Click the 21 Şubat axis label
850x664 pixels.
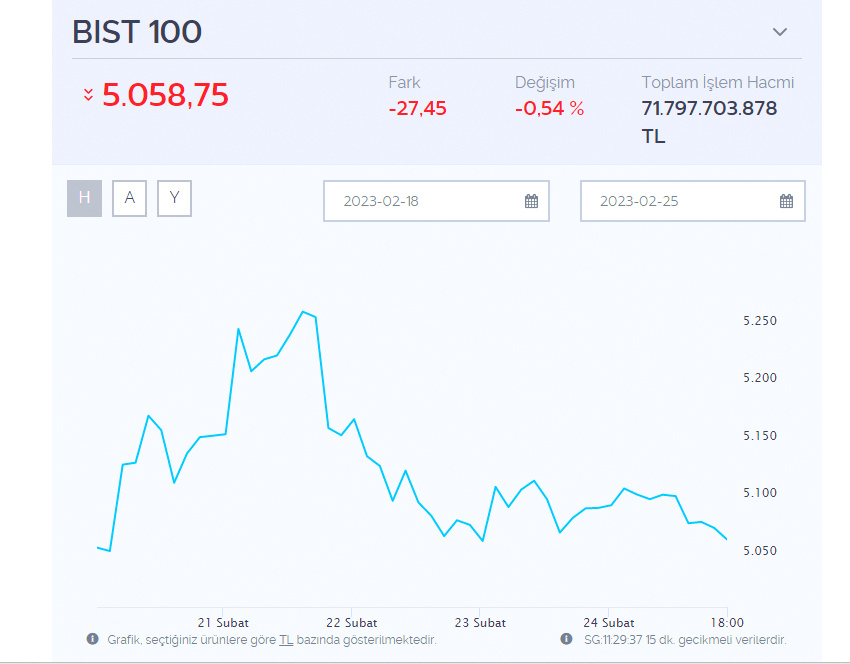pyautogui.click(x=223, y=623)
